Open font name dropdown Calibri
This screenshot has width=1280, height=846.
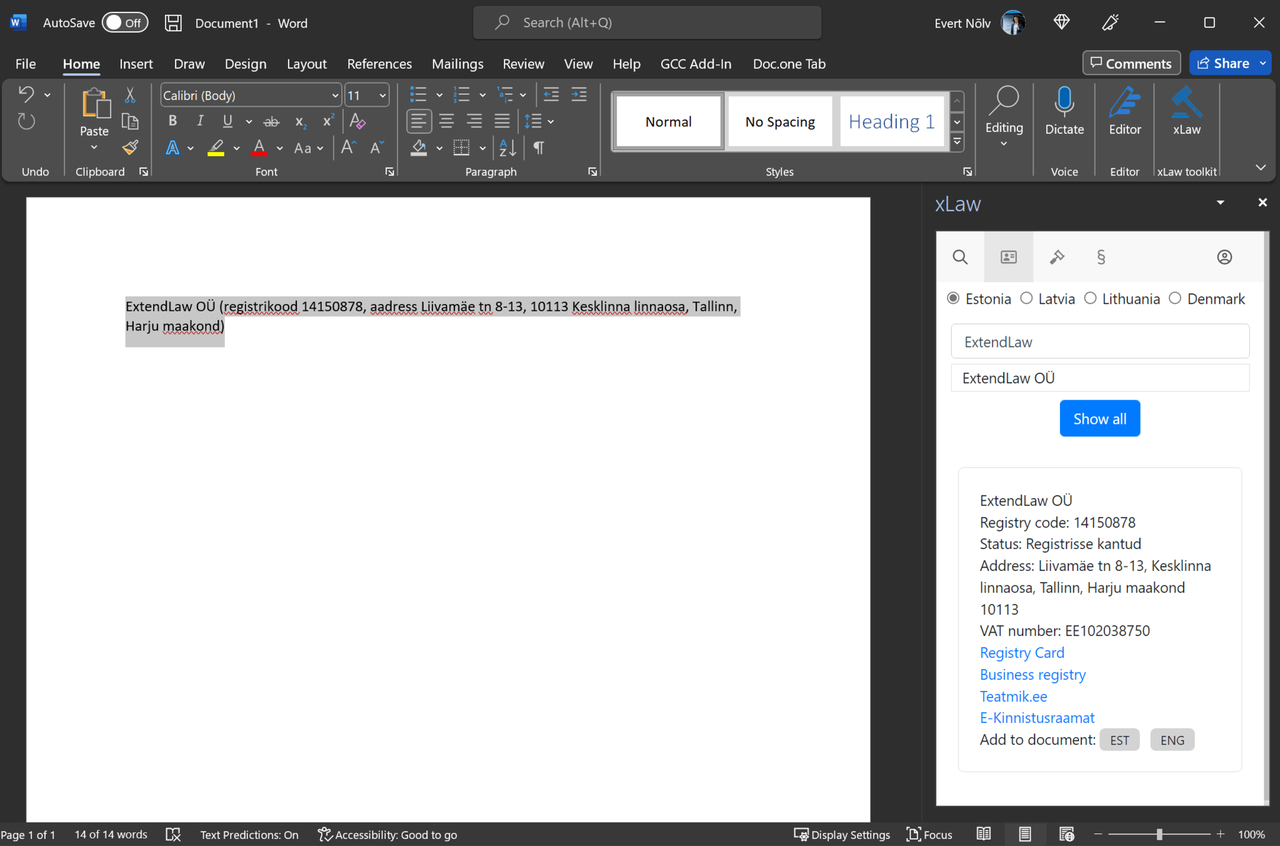pyautogui.click(x=335, y=96)
